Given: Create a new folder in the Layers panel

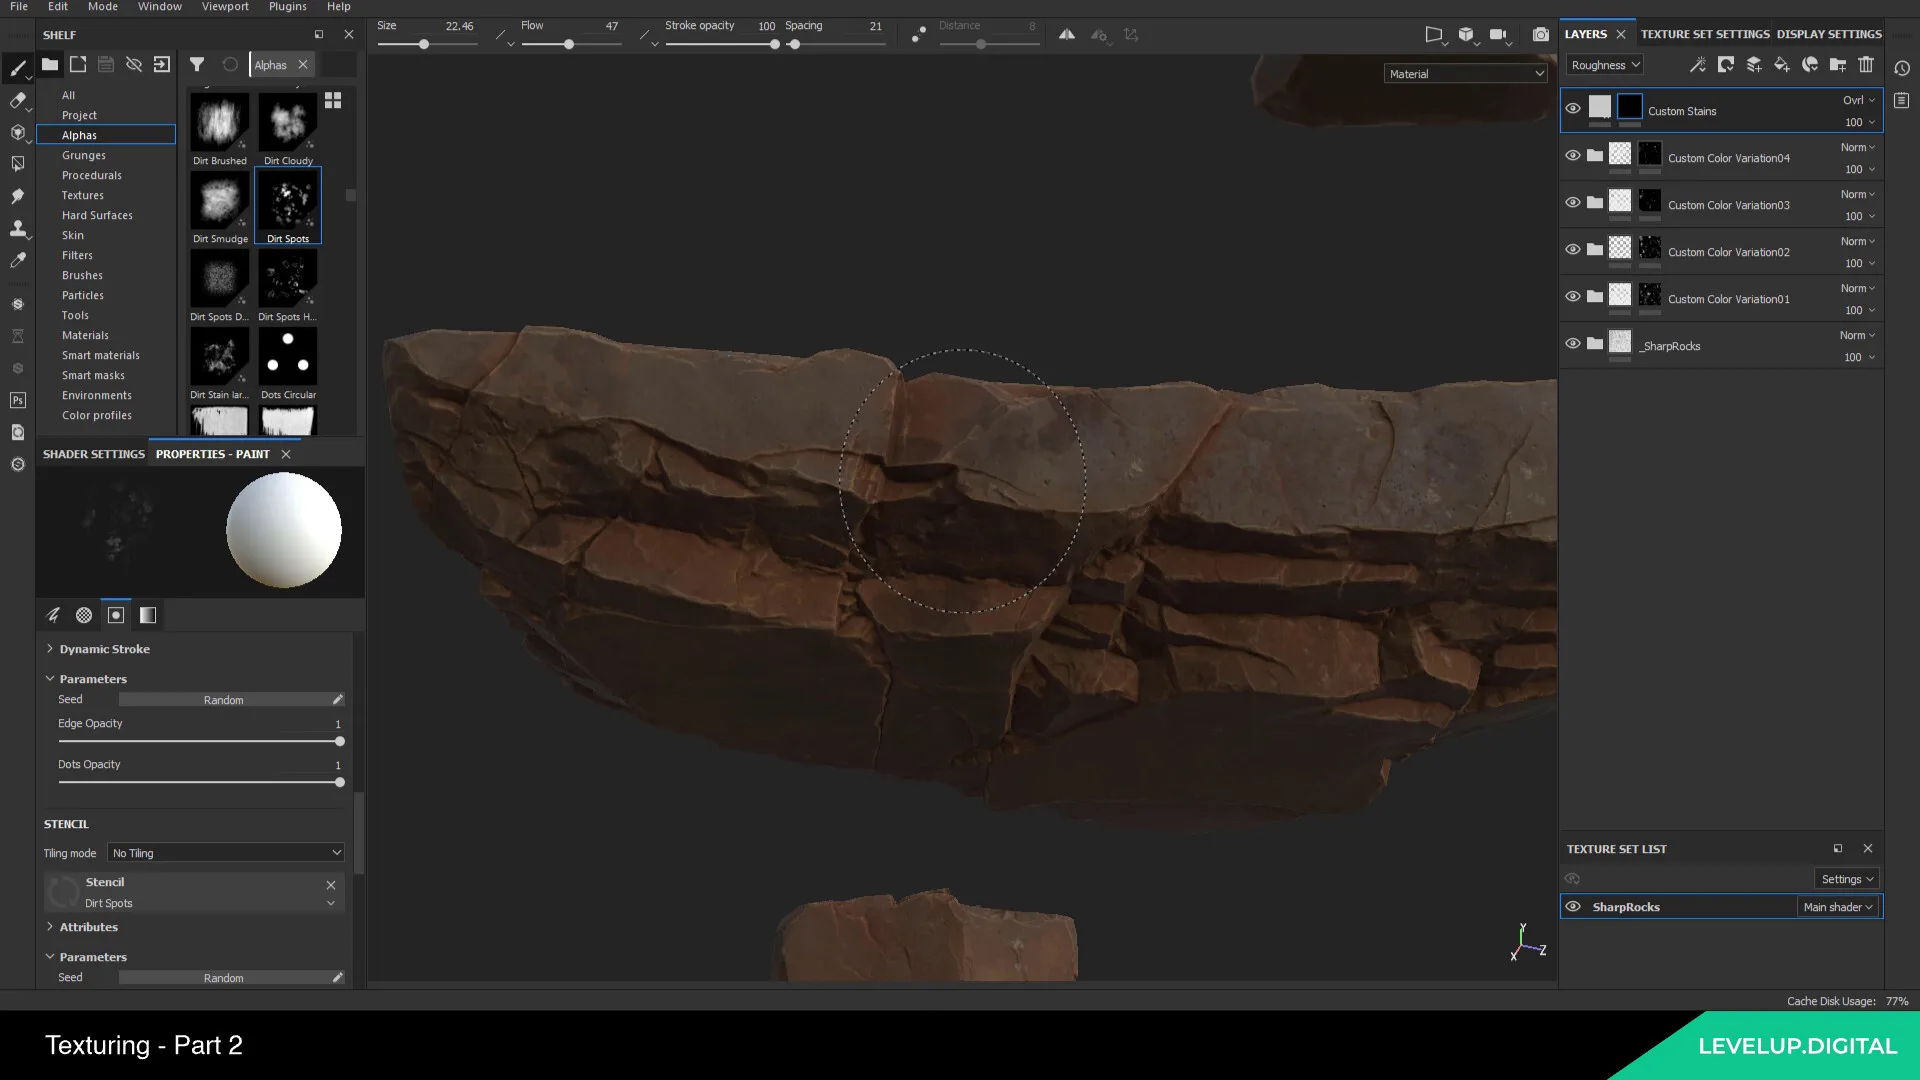Looking at the screenshot, I should click(x=1837, y=64).
